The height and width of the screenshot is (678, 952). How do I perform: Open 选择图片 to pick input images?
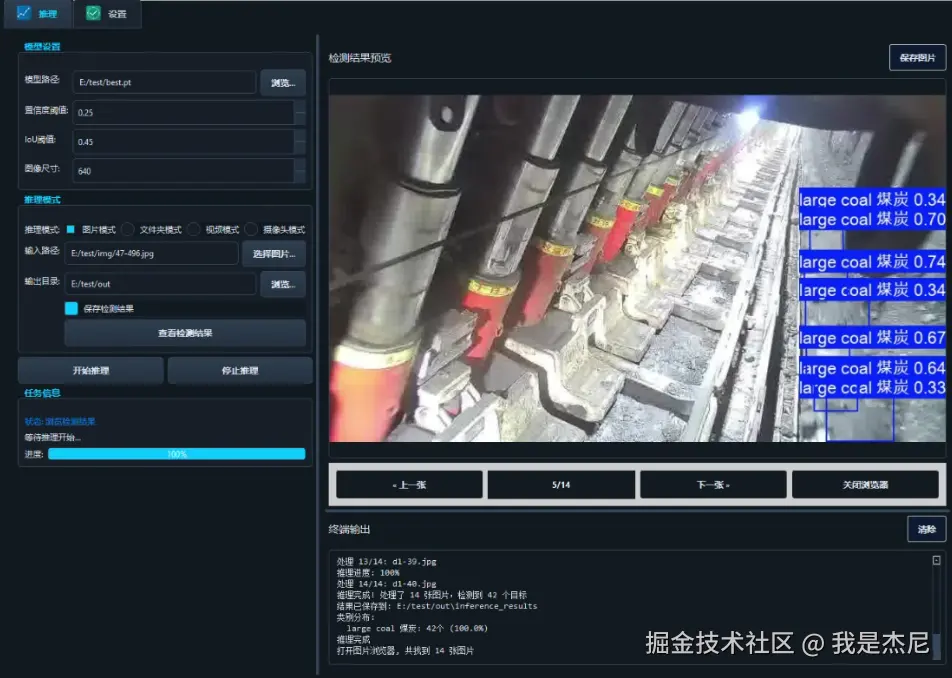coord(275,253)
